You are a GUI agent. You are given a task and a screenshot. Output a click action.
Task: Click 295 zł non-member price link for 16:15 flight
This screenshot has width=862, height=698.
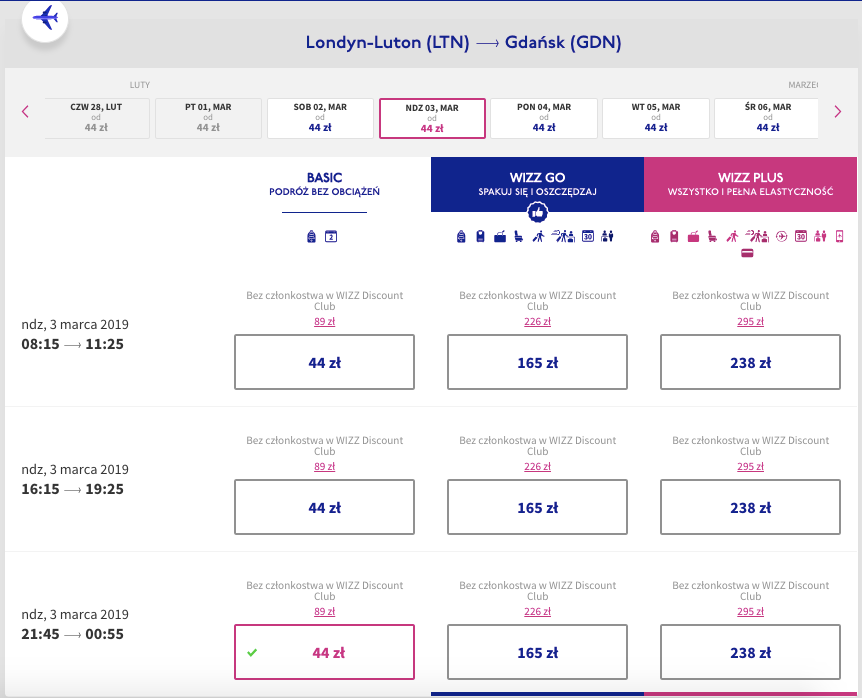[750, 467]
